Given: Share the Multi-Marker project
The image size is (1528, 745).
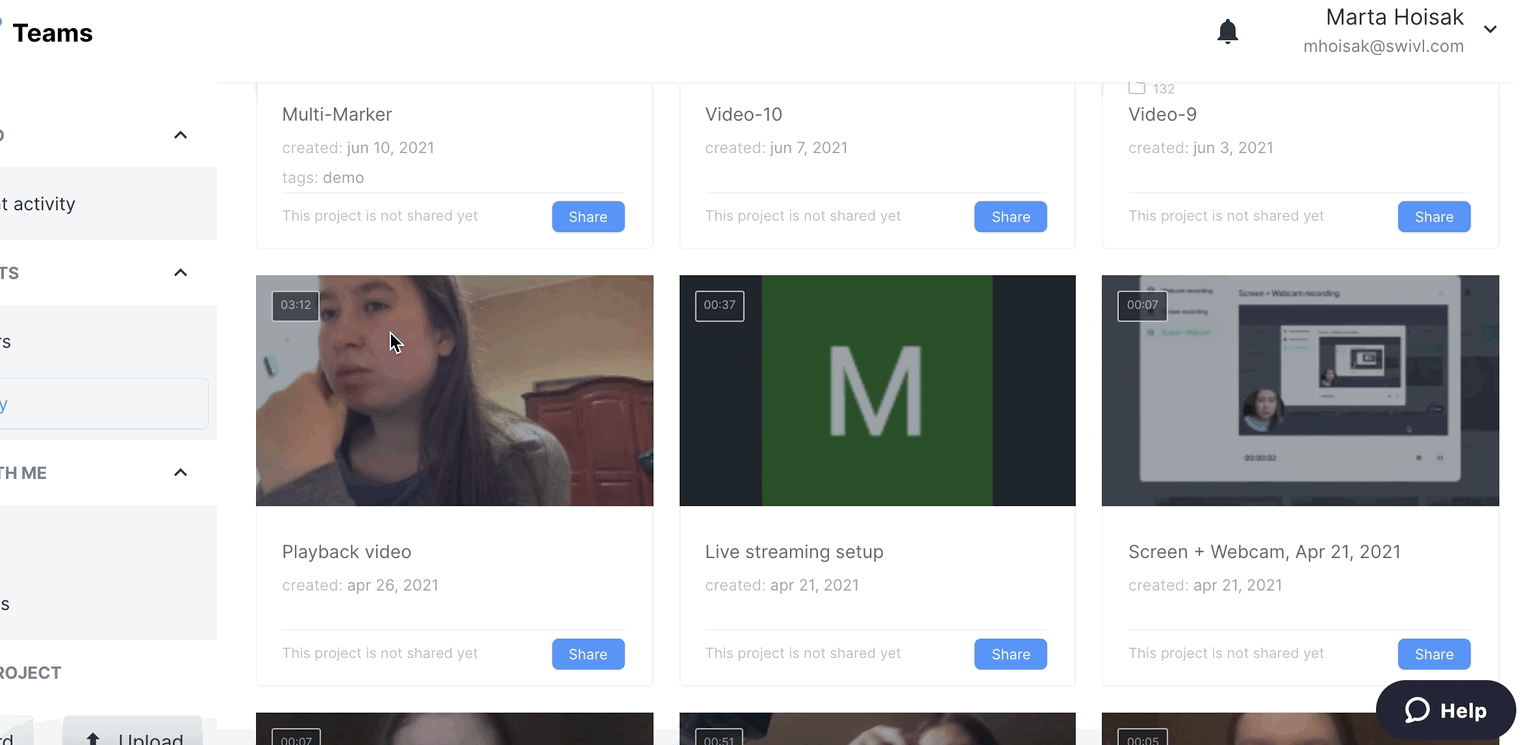Looking at the screenshot, I should tap(588, 217).
